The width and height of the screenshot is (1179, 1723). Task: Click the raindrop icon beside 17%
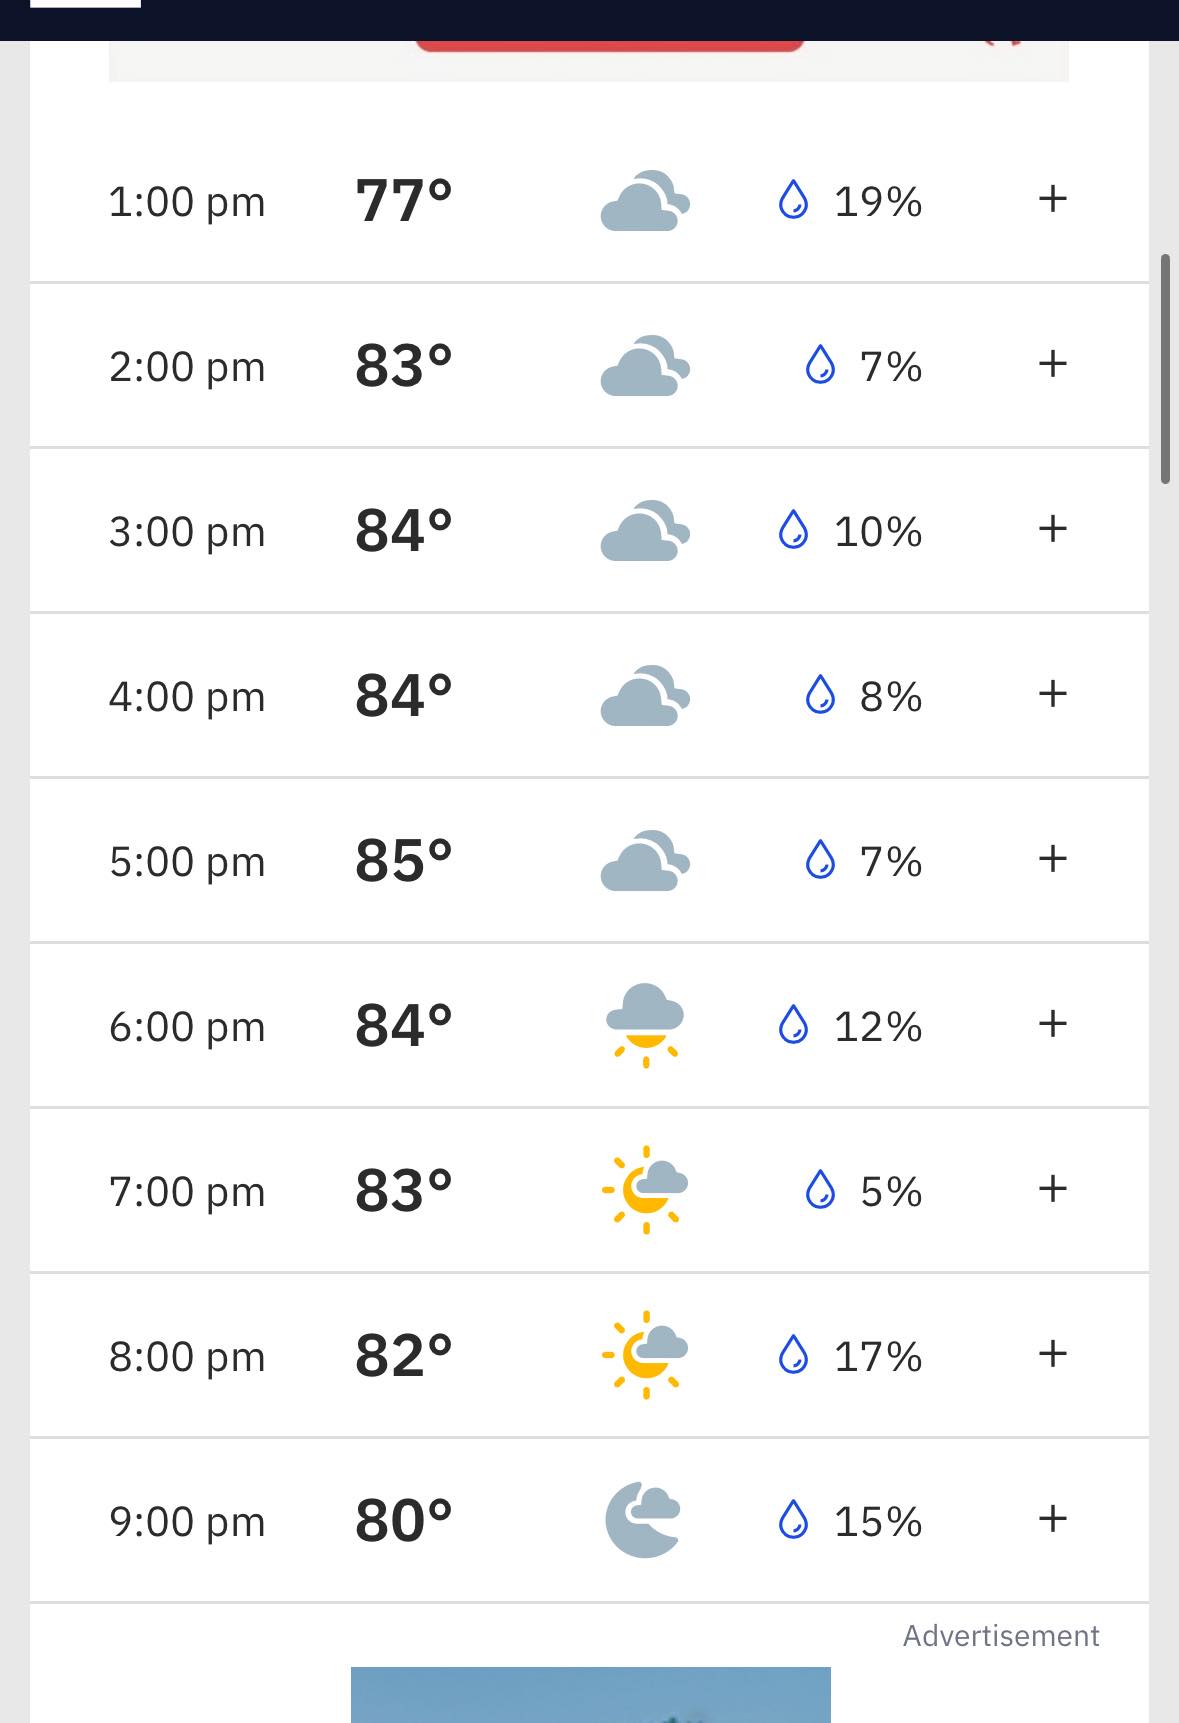793,1355
